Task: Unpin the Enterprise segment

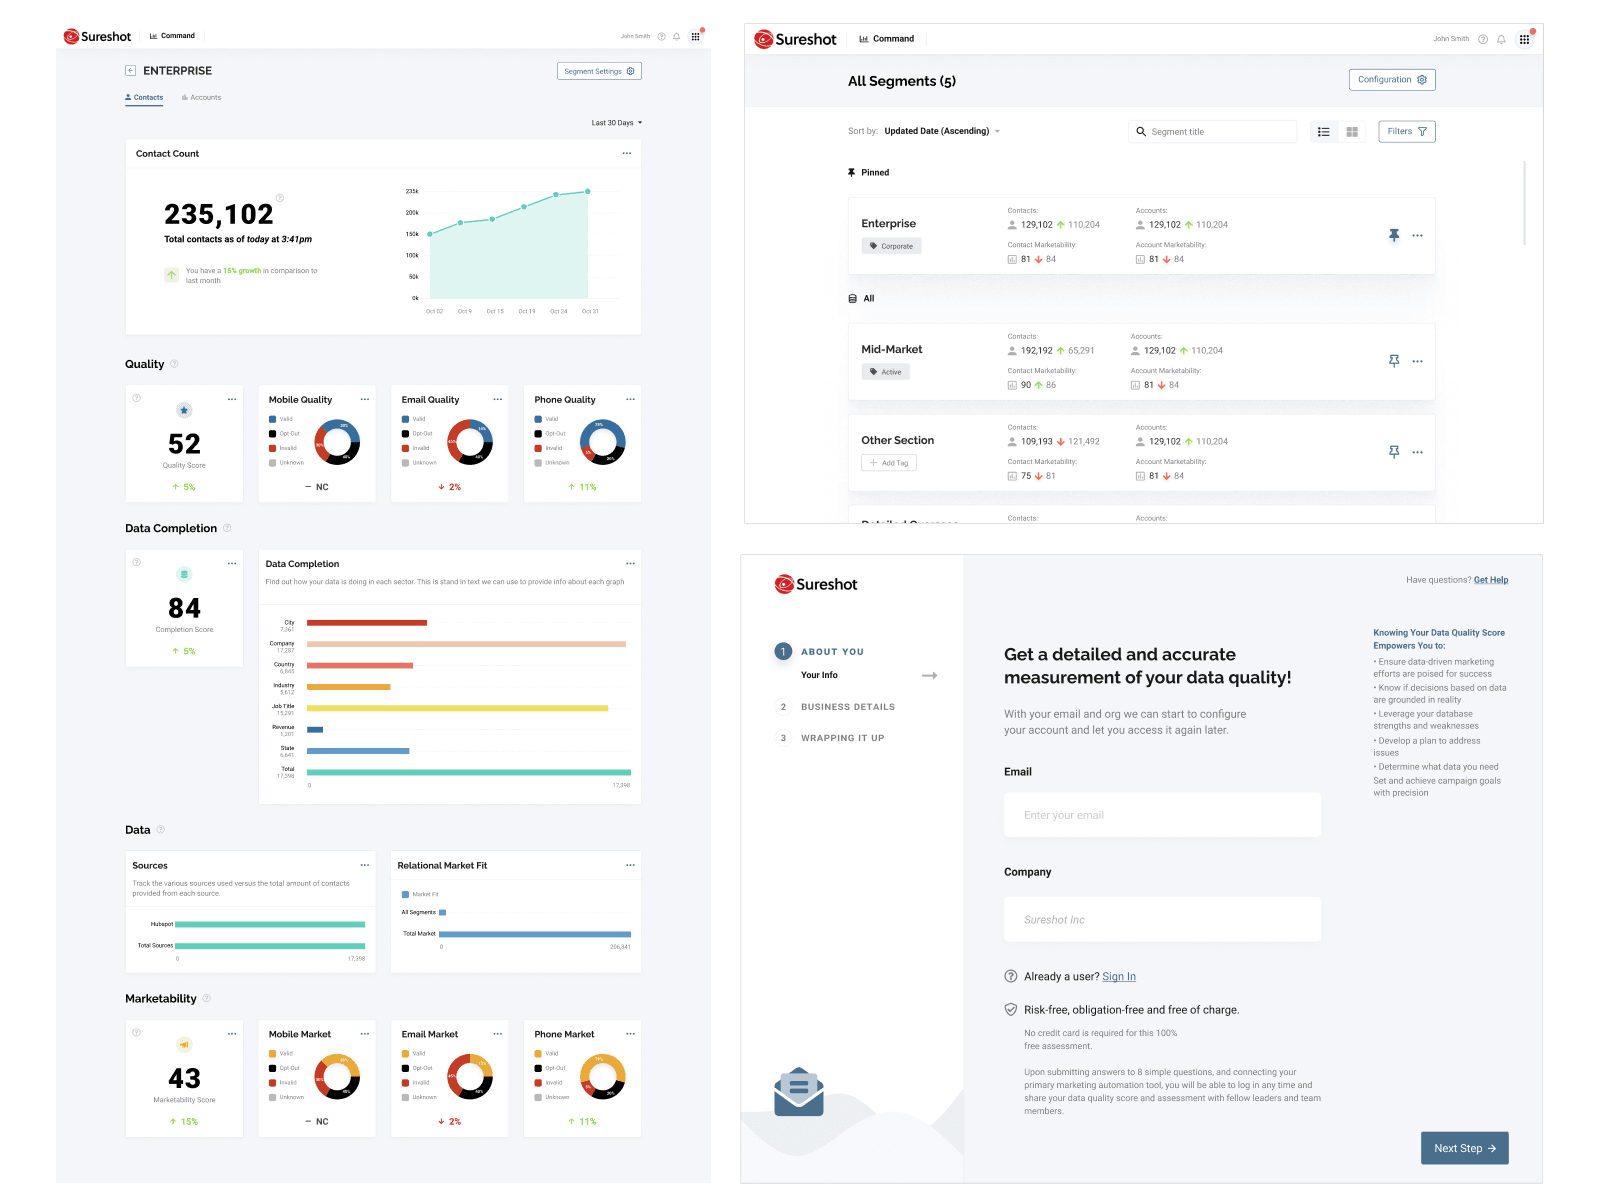Action: 1394,235
